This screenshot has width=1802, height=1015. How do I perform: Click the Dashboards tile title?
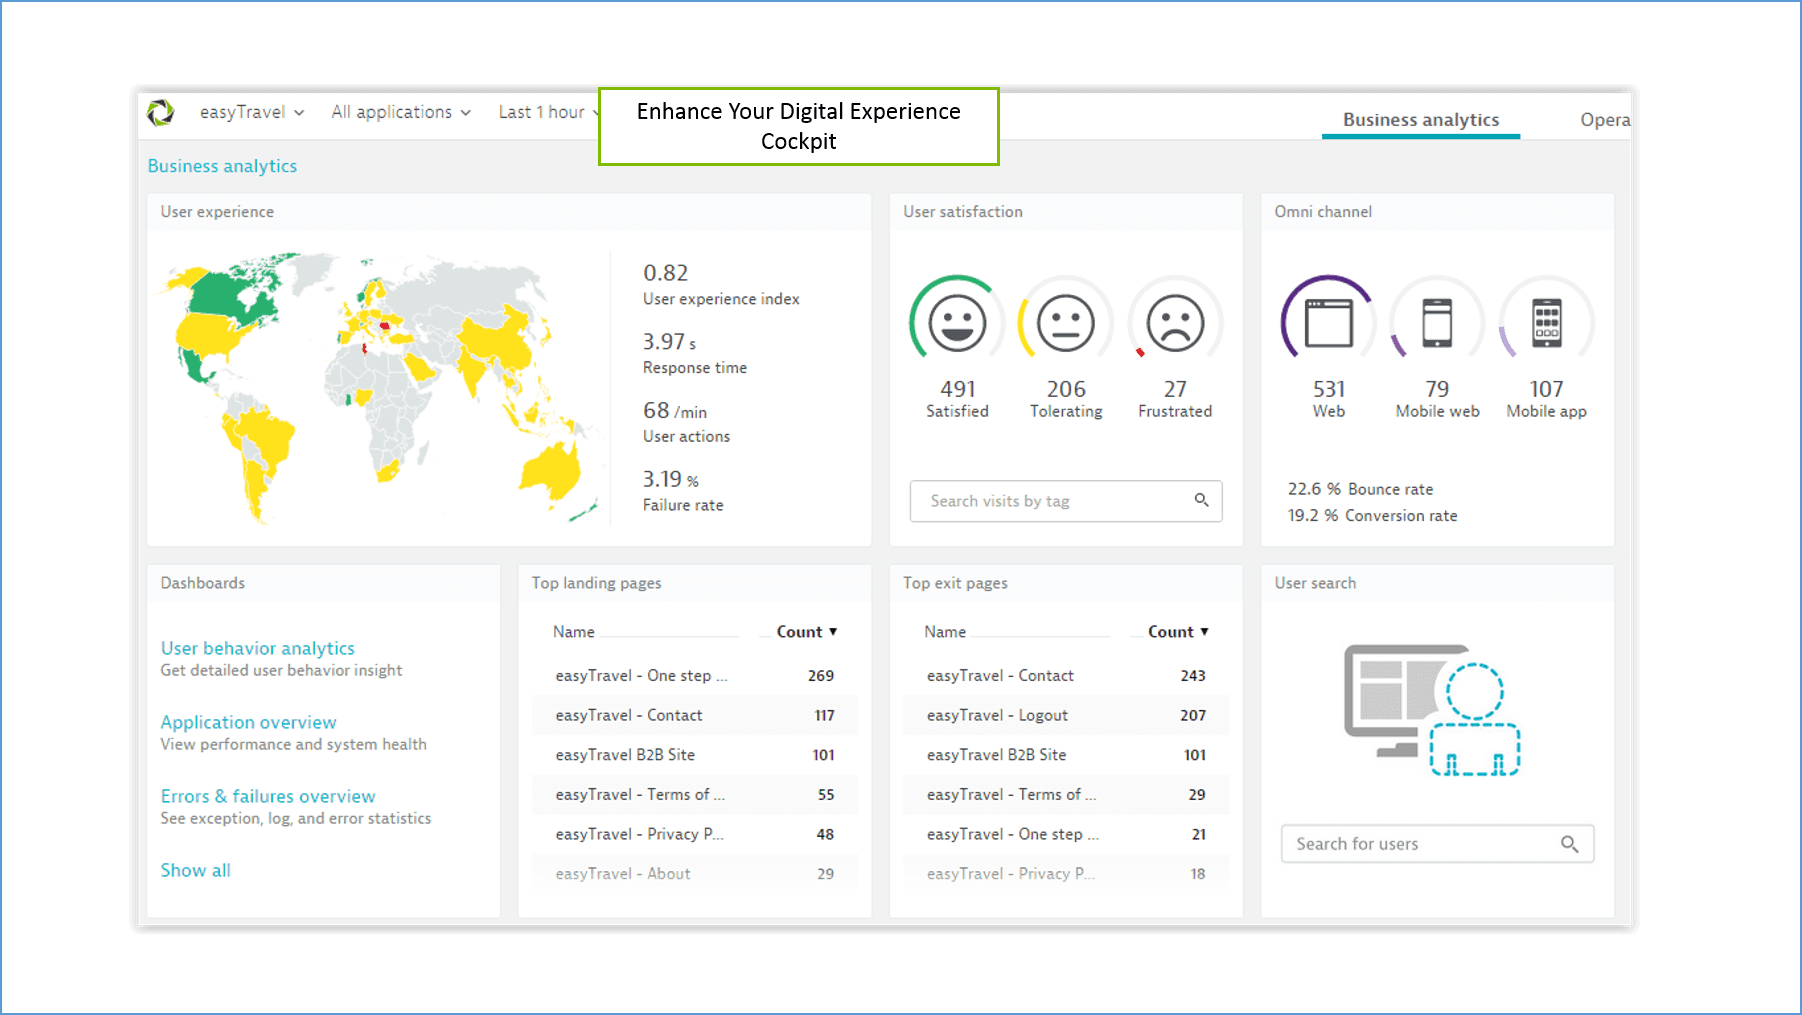point(202,583)
